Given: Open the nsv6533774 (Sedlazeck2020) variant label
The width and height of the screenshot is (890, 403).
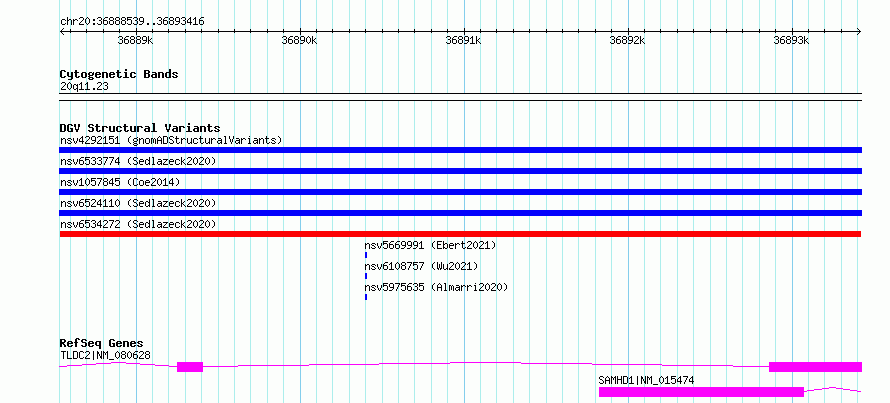Looking at the screenshot, I should click(138, 161).
